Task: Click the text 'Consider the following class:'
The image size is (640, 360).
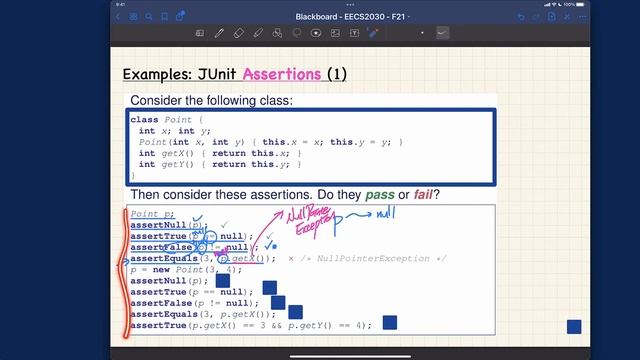Action: click(211, 100)
